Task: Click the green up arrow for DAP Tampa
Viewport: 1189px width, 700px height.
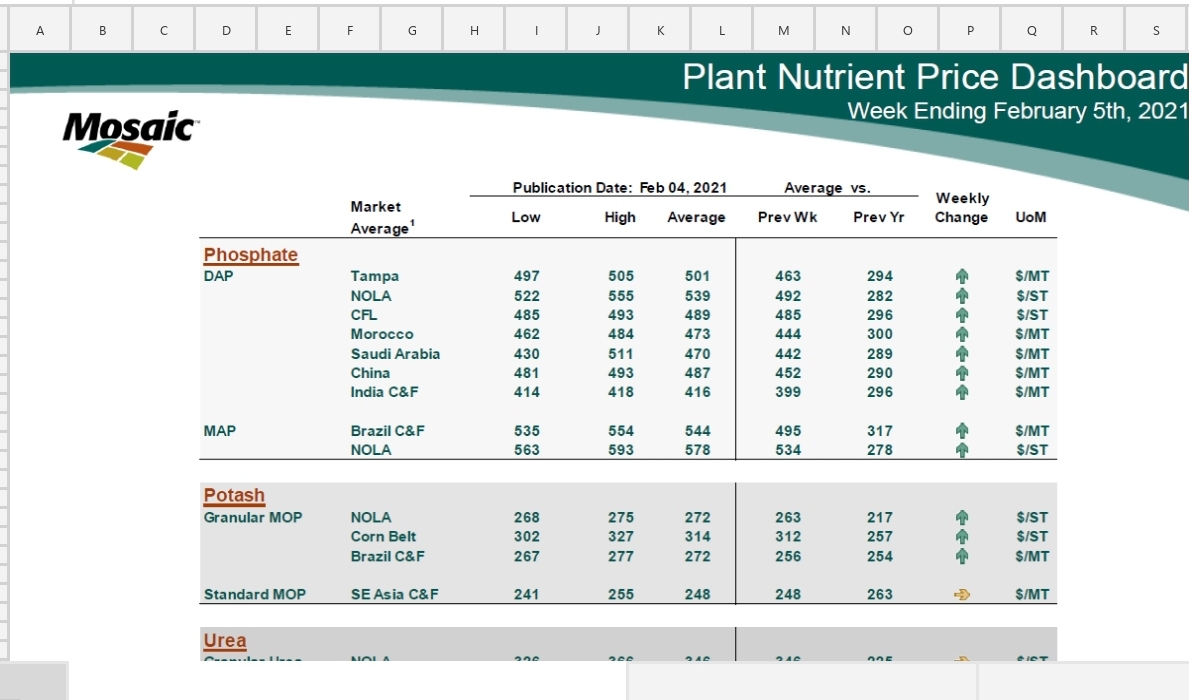Action: pos(962,276)
